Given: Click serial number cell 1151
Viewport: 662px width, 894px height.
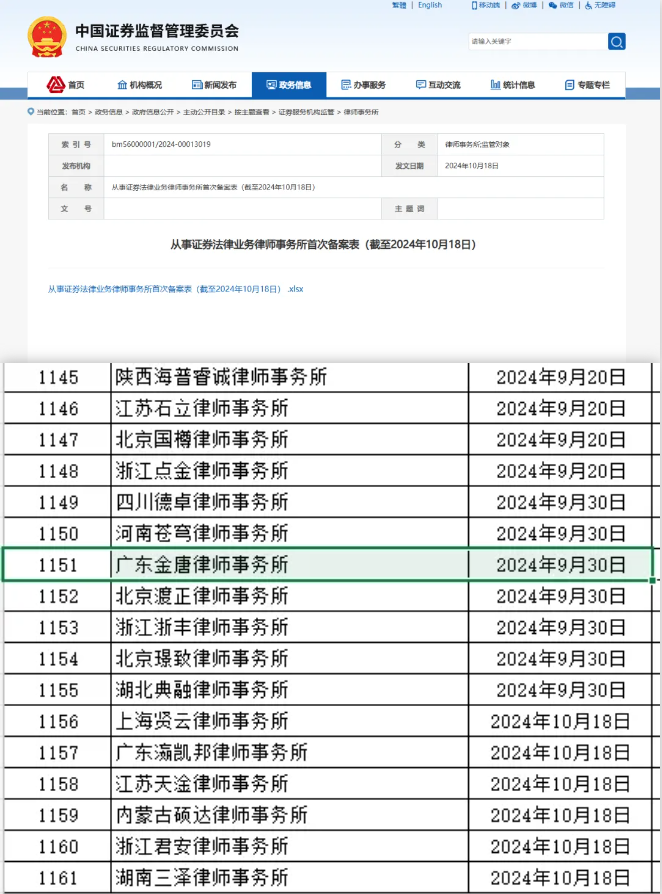Looking at the screenshot, I should pyautogui.click(x=58, y=565).
